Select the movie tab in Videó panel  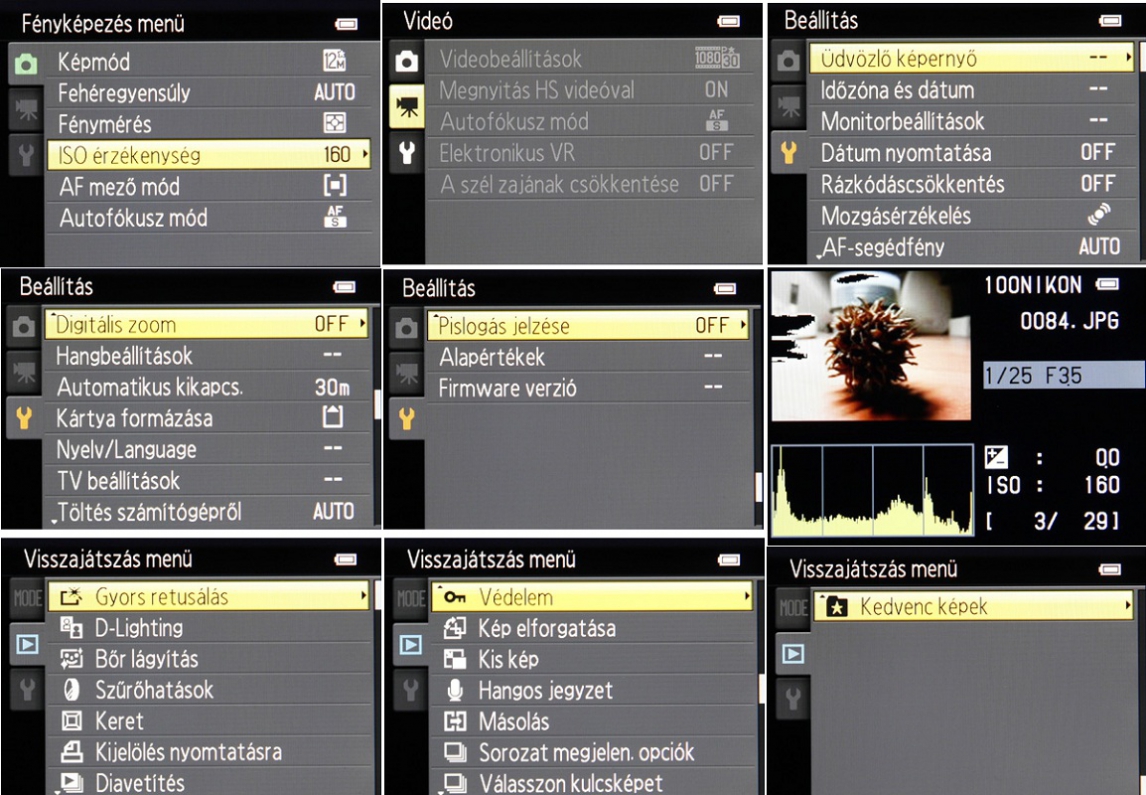click(x=406, y=108)
